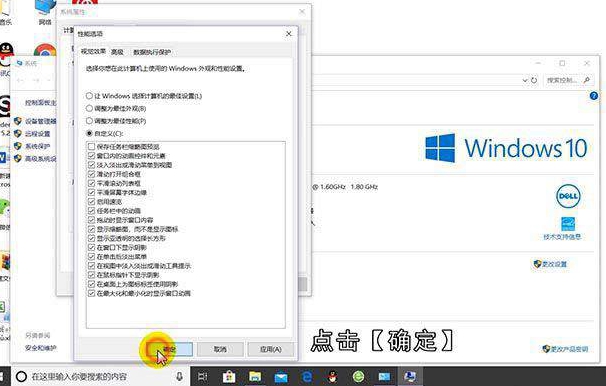Switch to 视觉效果 tab
The image size is (606, 386).
[93, 51]
